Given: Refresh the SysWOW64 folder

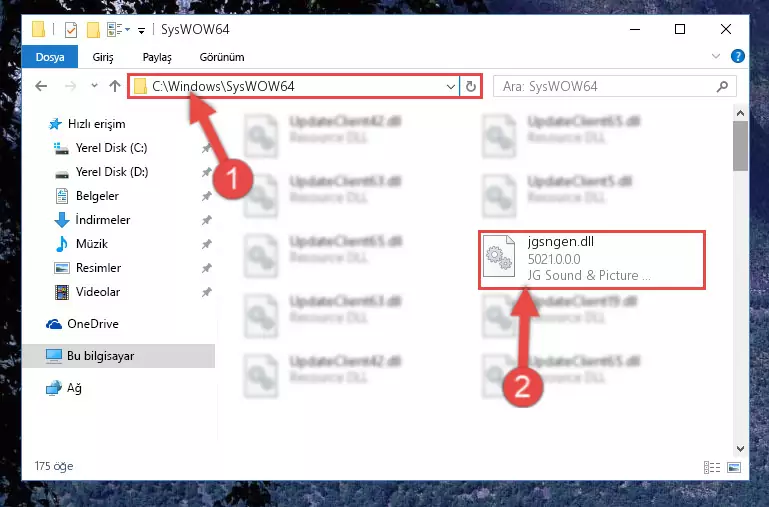Looking at the screenshot, I should coord(470,87).
